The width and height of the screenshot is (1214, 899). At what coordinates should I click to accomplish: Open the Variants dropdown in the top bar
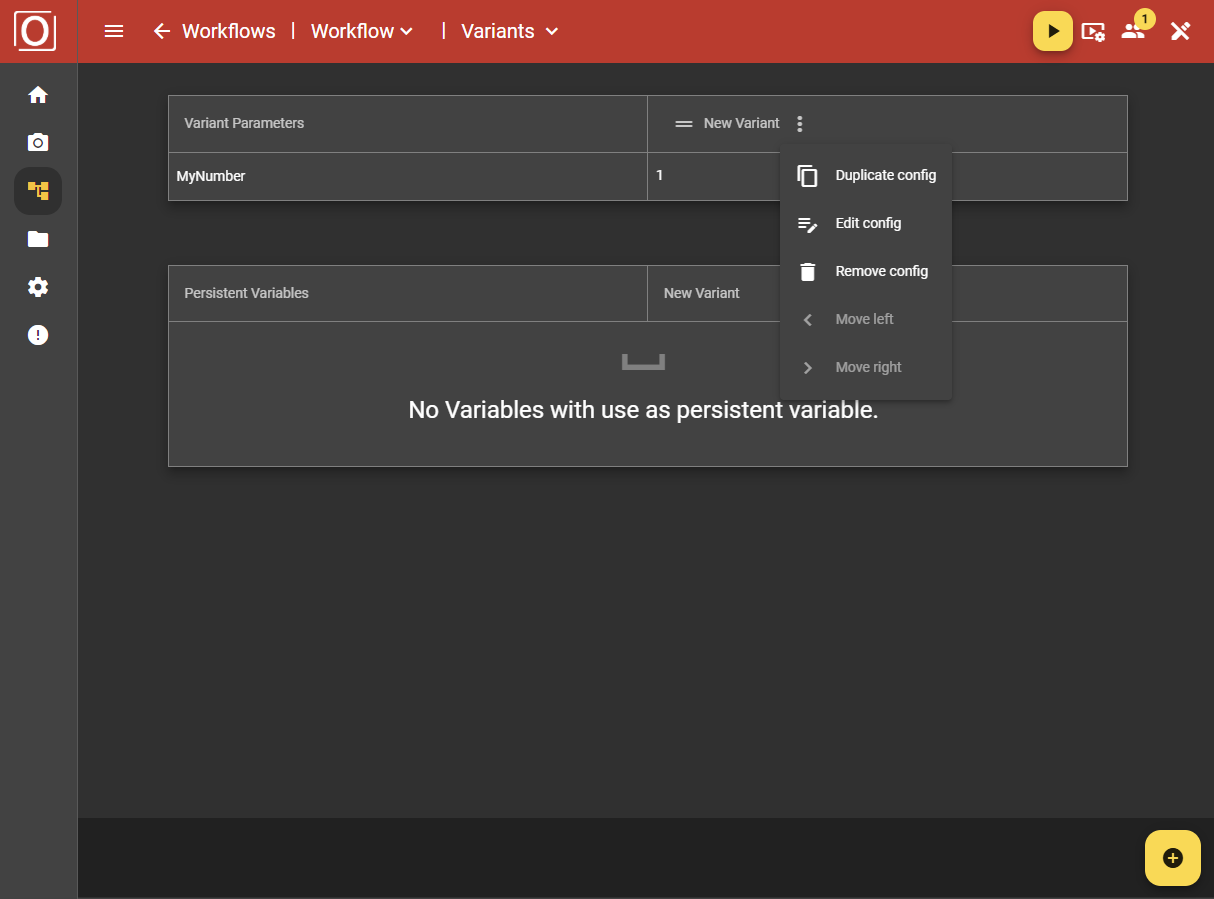tap(508, 31)
